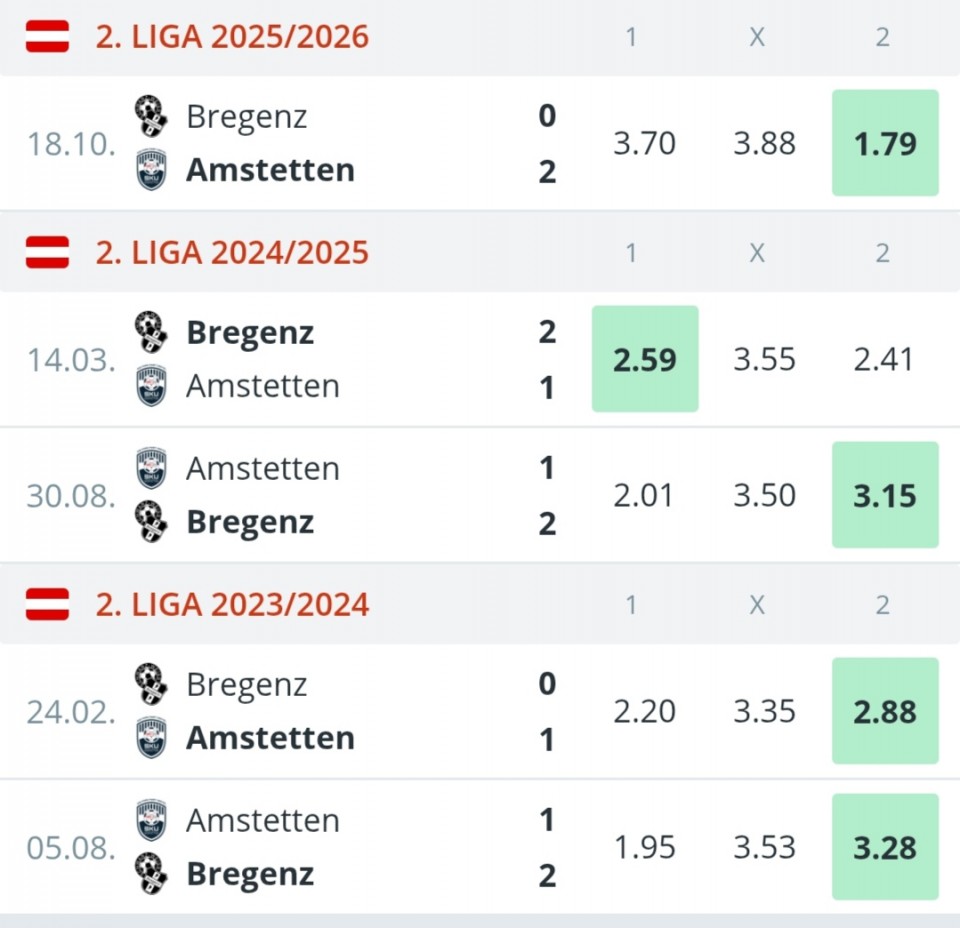The image size is (960, 928).
Task: Click Bregenz logo in the 14.03. match
Action: [x=151, y=332]
